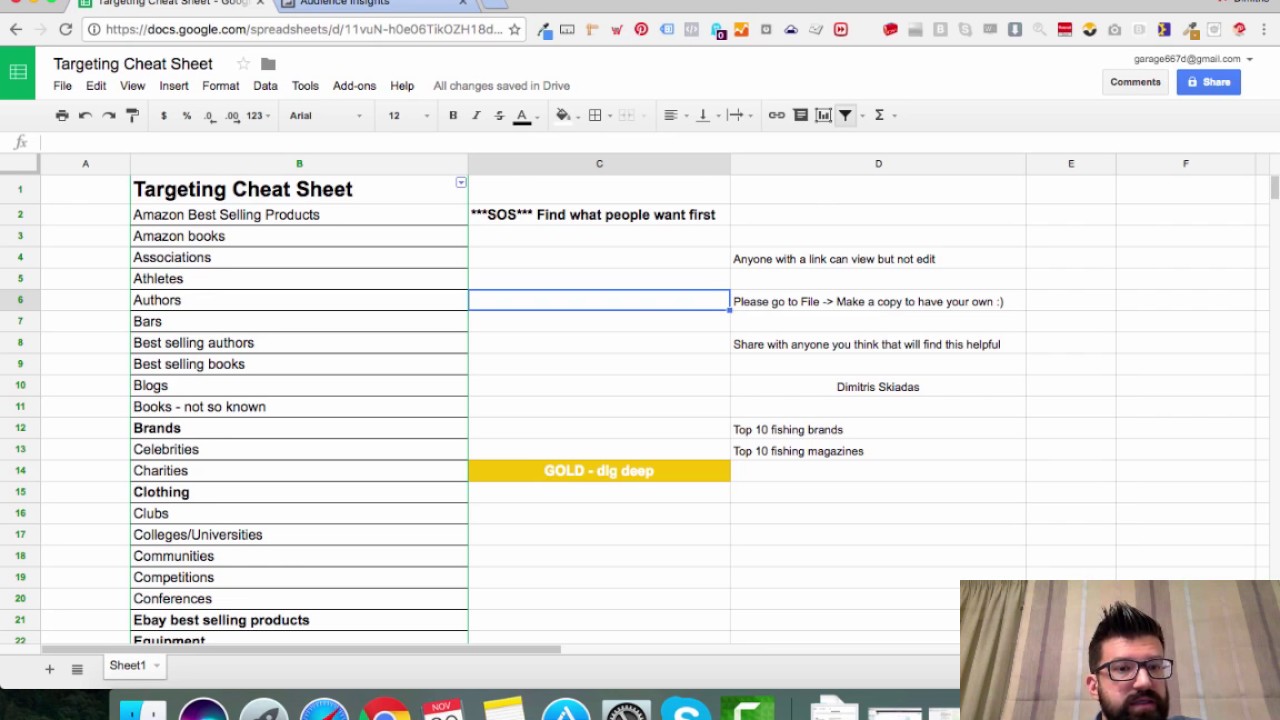Viewport: 1280px width, 720px height.
Task: Open fill color paint bucket
Action: click(x=563, y=116)
